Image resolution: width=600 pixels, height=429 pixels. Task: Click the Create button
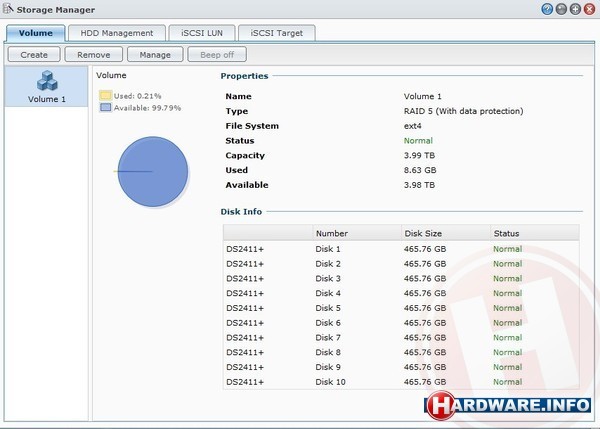[x=34, y=55]
